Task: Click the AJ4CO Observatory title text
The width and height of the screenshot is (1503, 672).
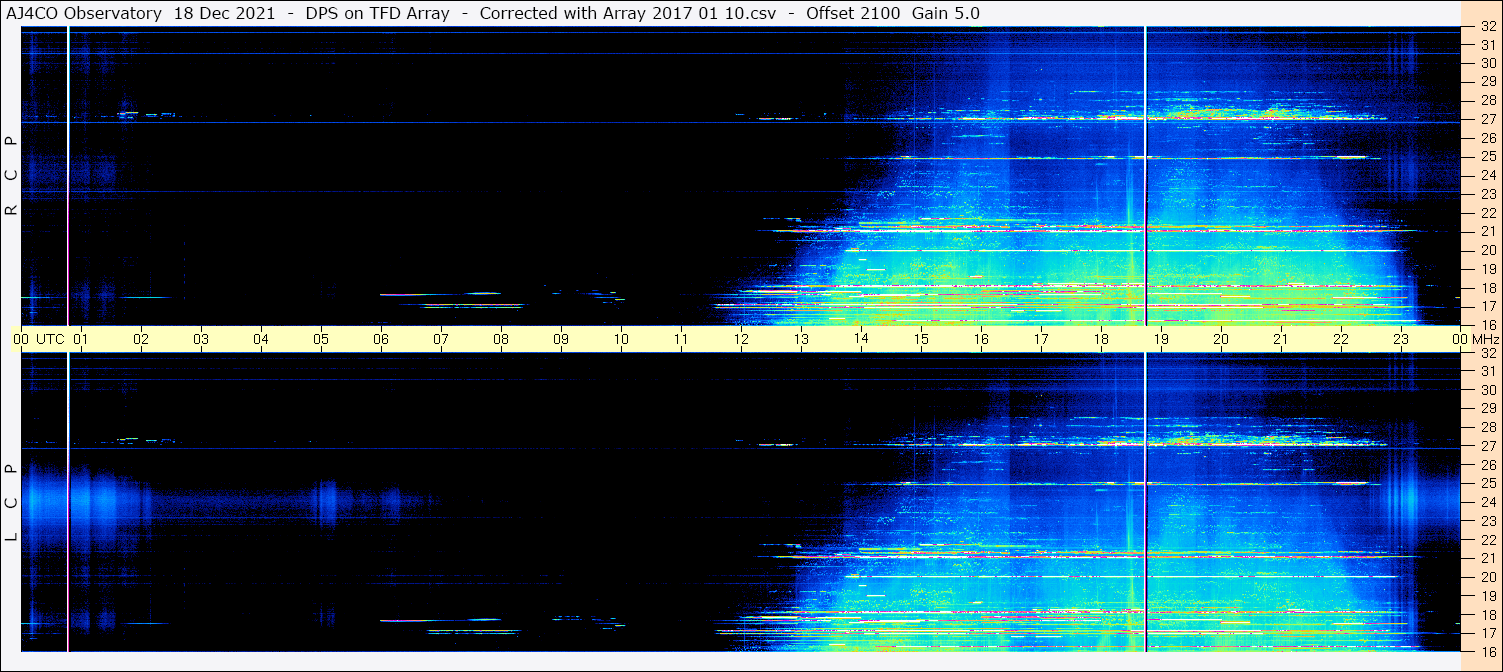Action: point(84,13)
